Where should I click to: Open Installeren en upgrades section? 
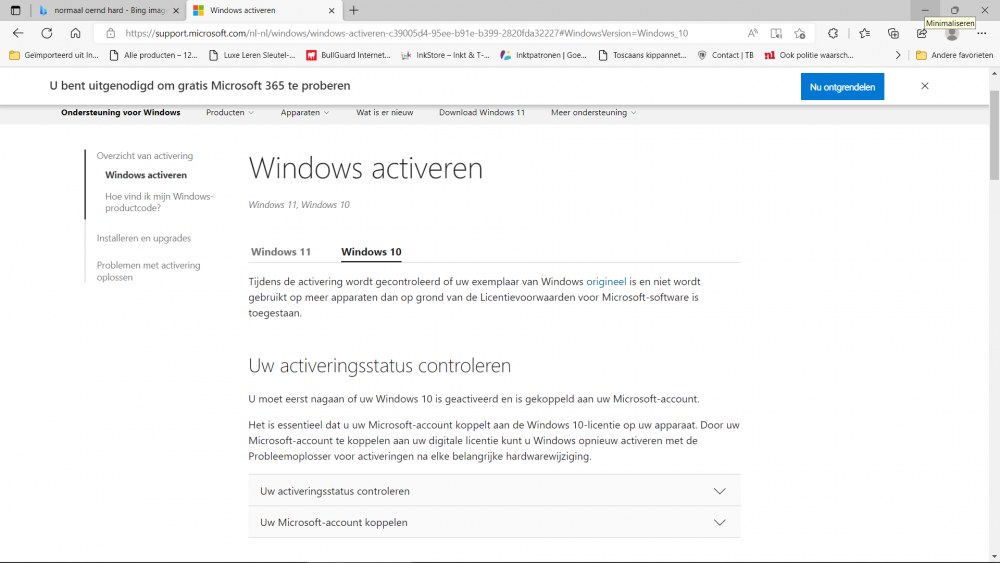tap(143, 238)
